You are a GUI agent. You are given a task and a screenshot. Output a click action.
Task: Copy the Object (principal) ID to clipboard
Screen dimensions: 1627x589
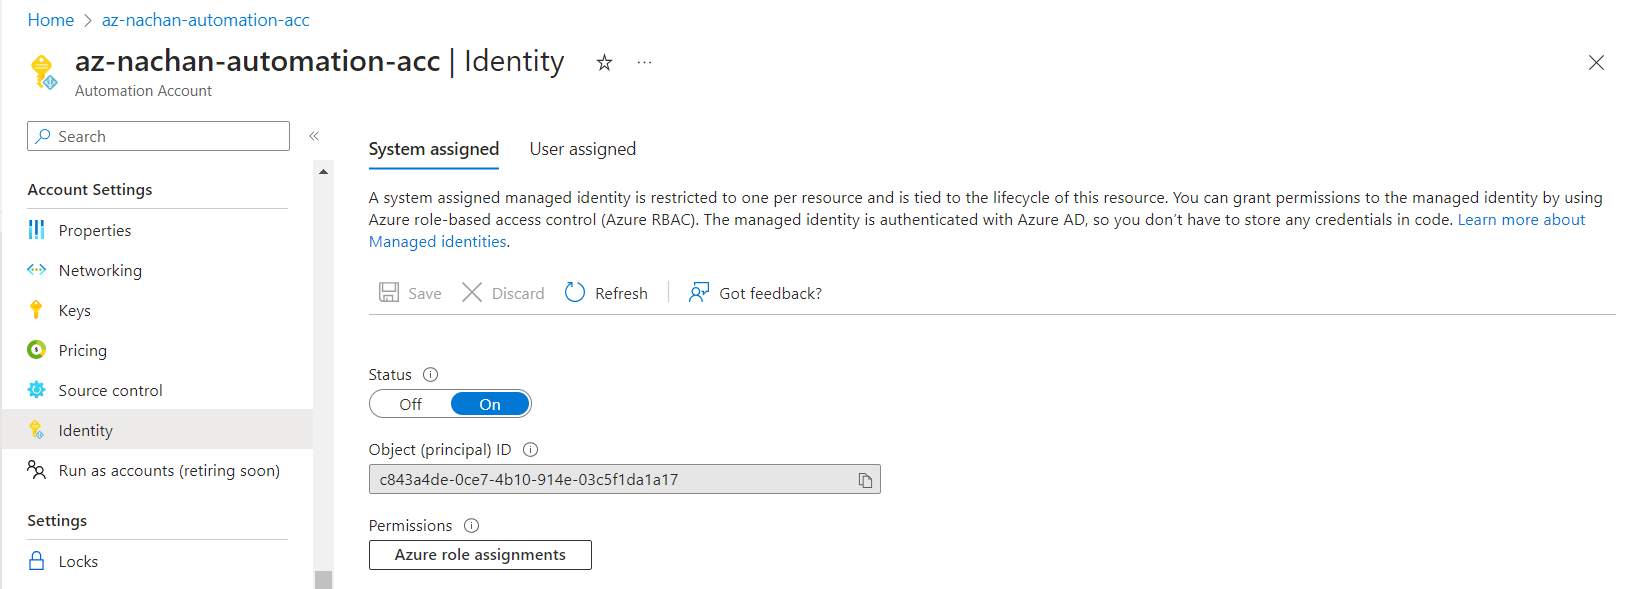865,480
